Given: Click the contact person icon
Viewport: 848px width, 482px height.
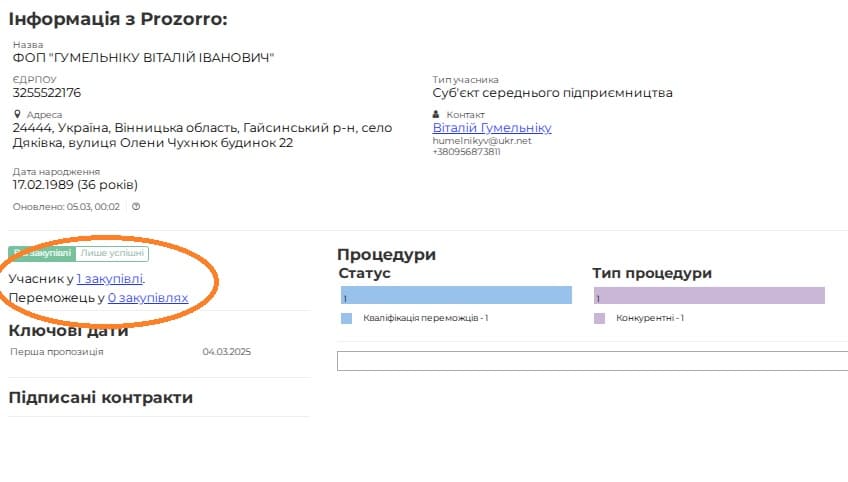Looking at the screenshot, I should [436, 114].
